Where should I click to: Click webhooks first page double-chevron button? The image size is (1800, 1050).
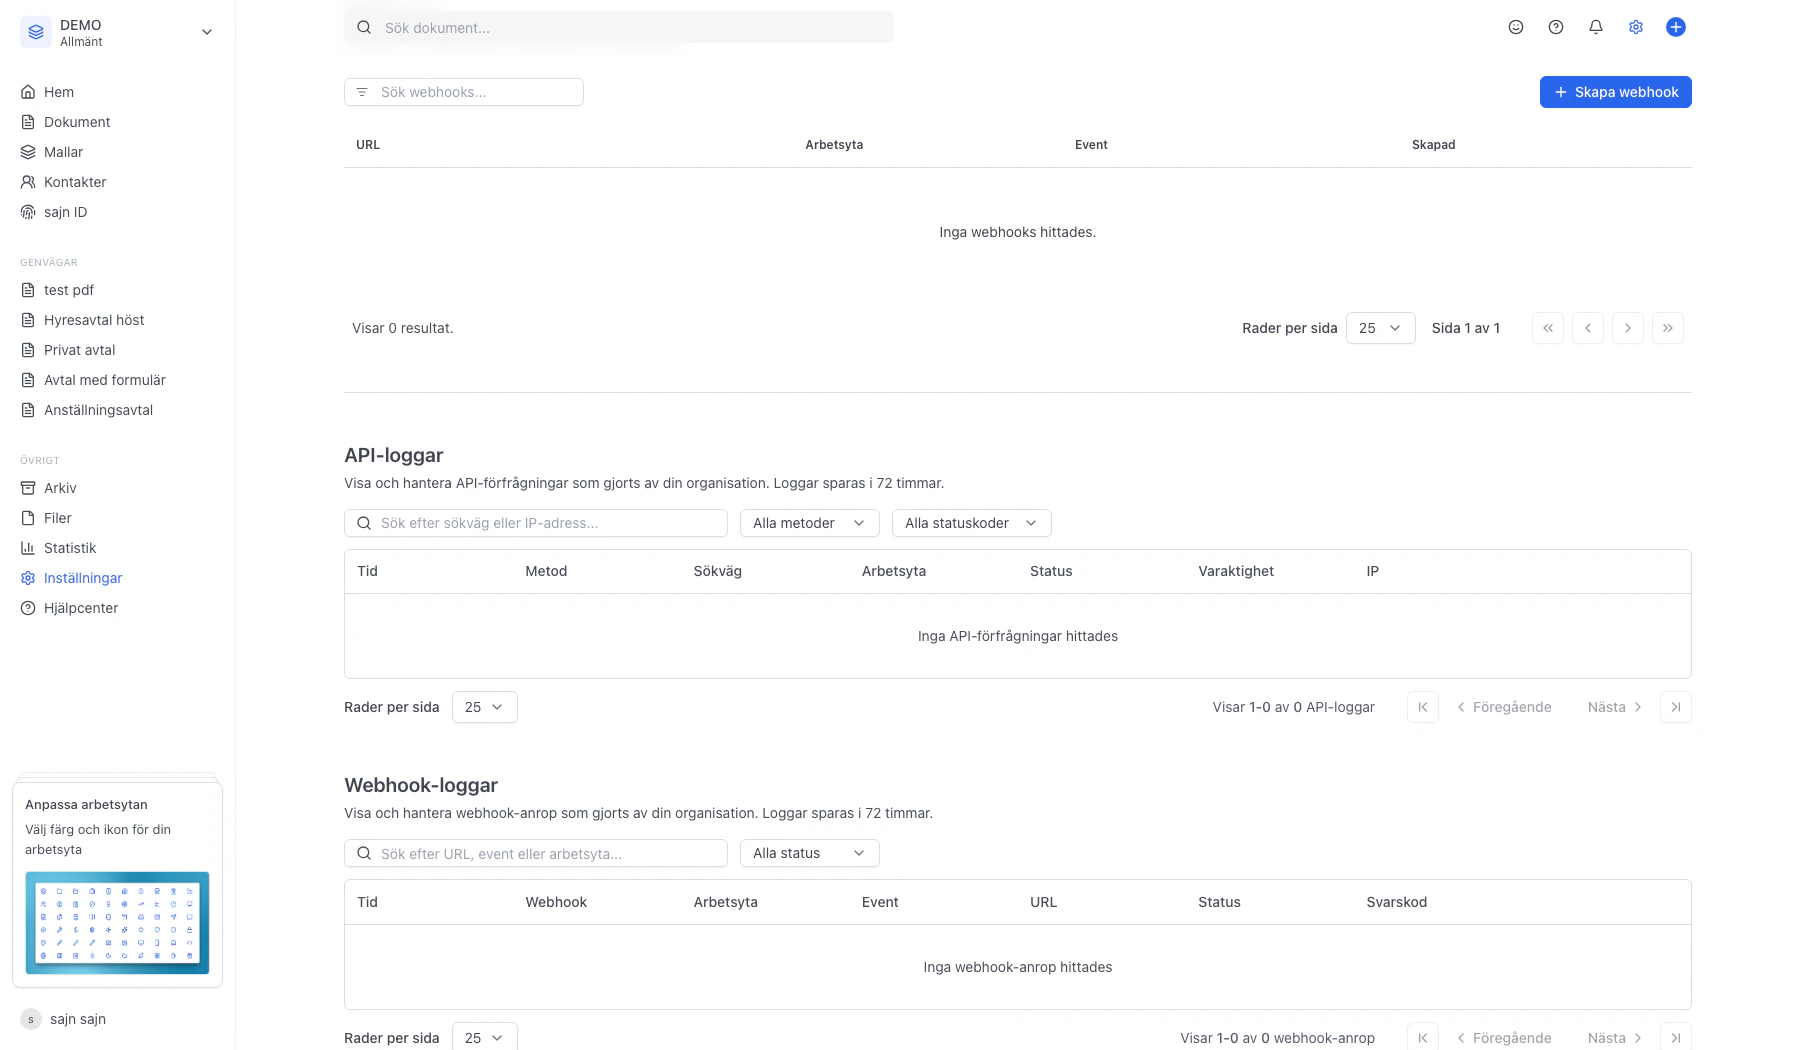tap(1548, 328)
